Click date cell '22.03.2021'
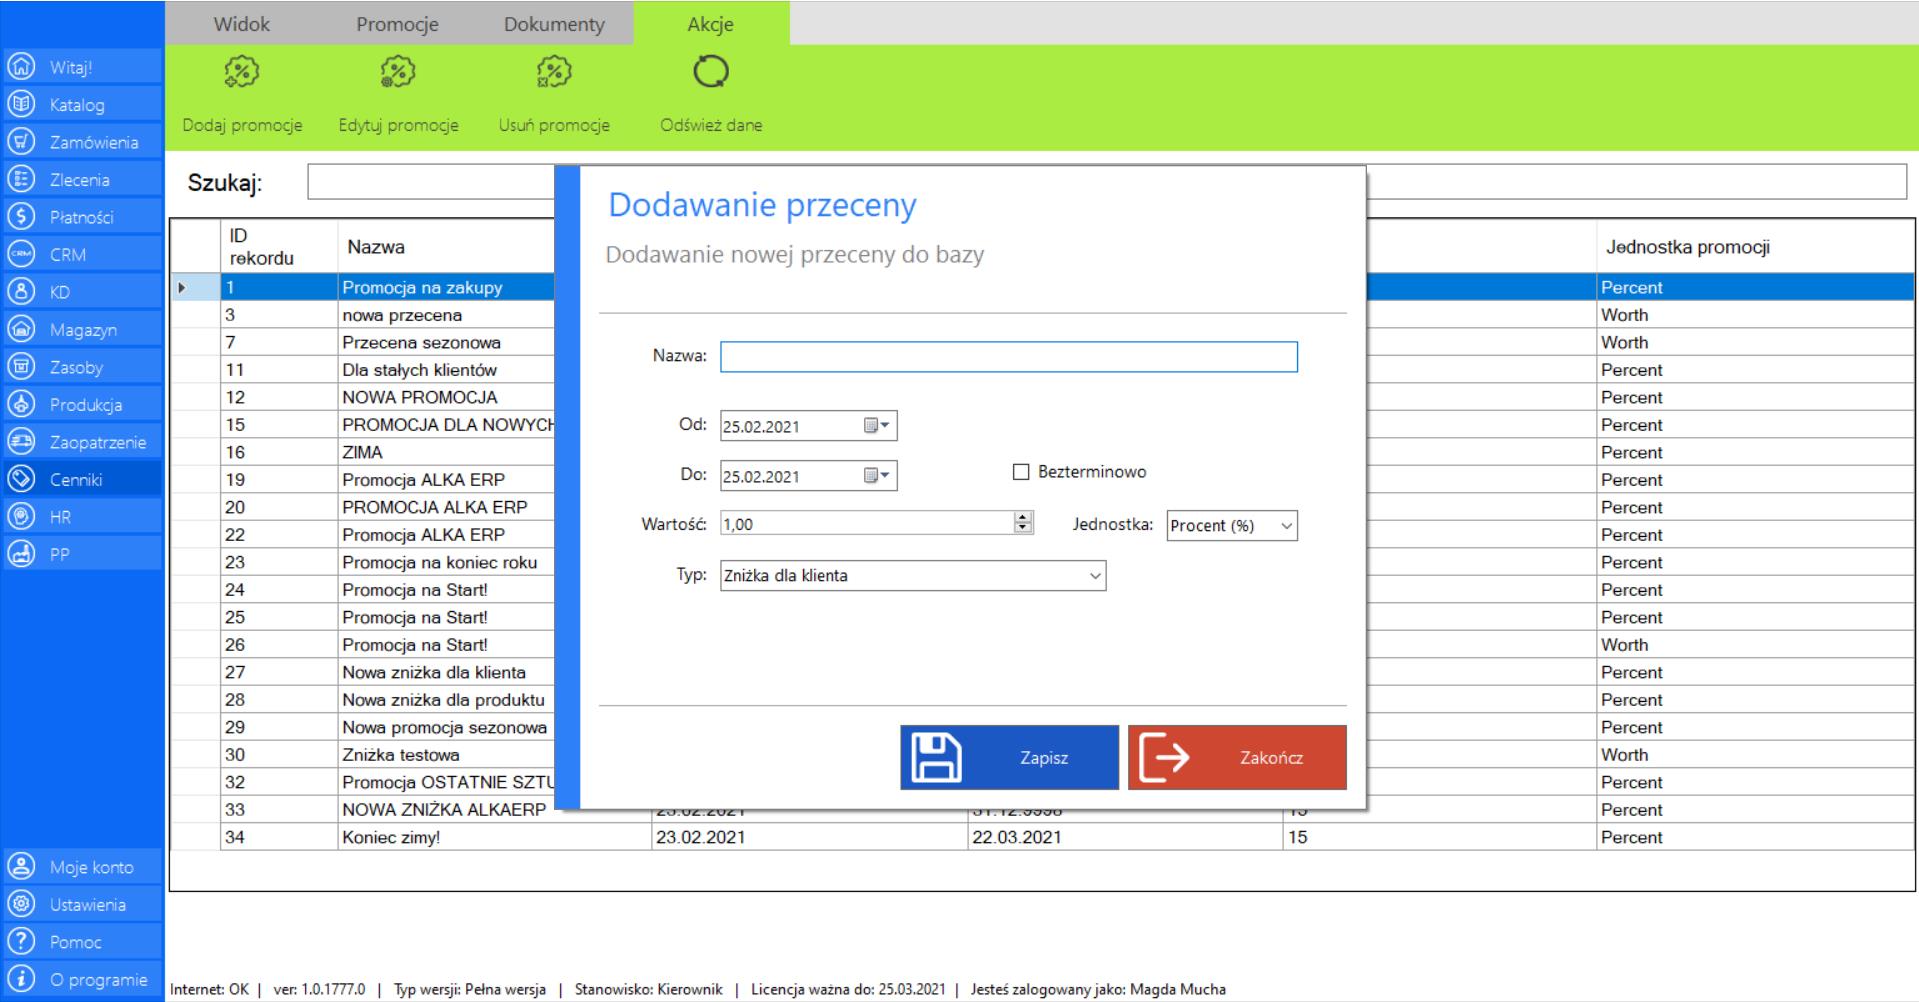The image size is (1919, 1002). [x=1125, y=837]
